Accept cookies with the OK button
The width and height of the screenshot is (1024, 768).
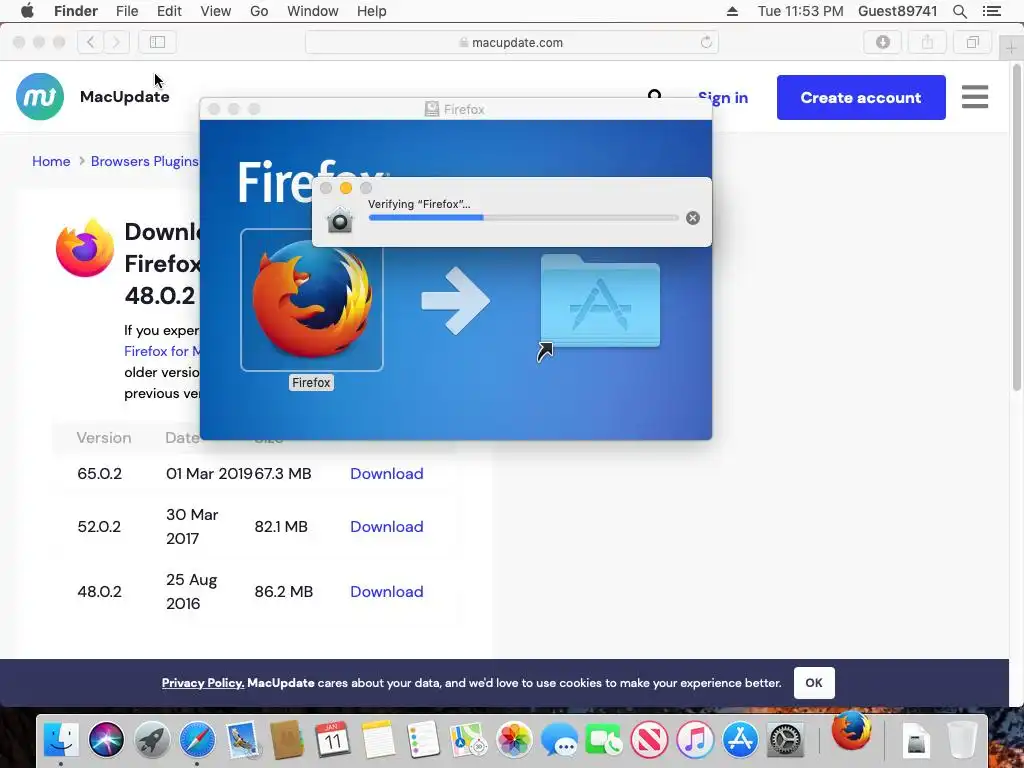pos(814,682)
